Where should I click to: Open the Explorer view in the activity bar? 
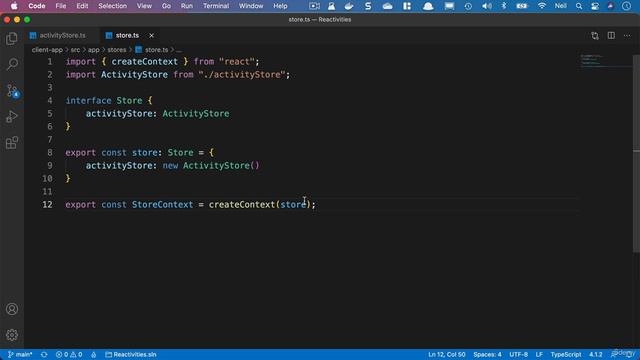pyautogui.click(x=12, y=38)
